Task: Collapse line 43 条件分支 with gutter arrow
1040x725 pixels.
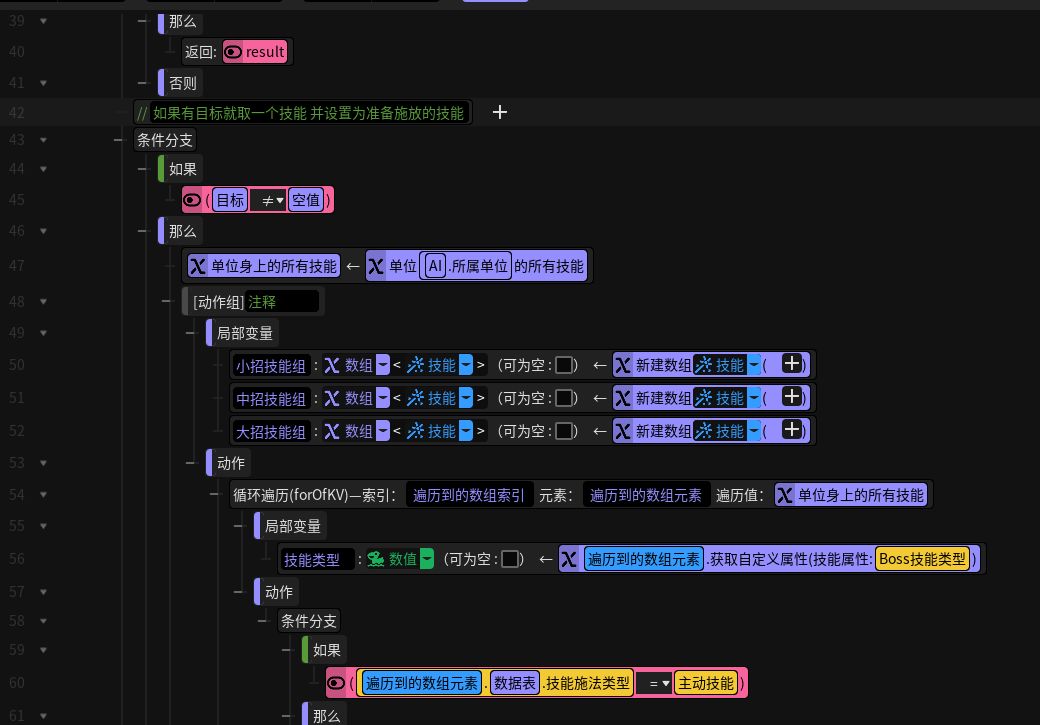Action: pos(43,140)
